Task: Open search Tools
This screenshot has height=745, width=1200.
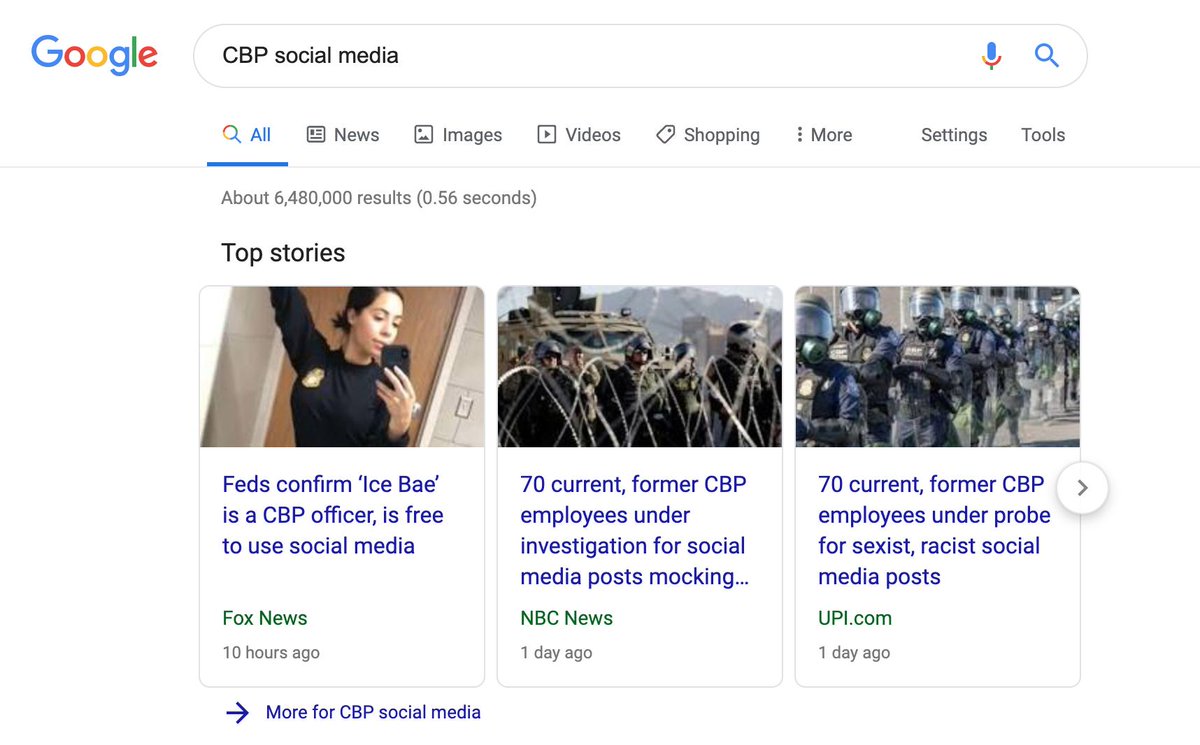Action: tap(1043, 135)
